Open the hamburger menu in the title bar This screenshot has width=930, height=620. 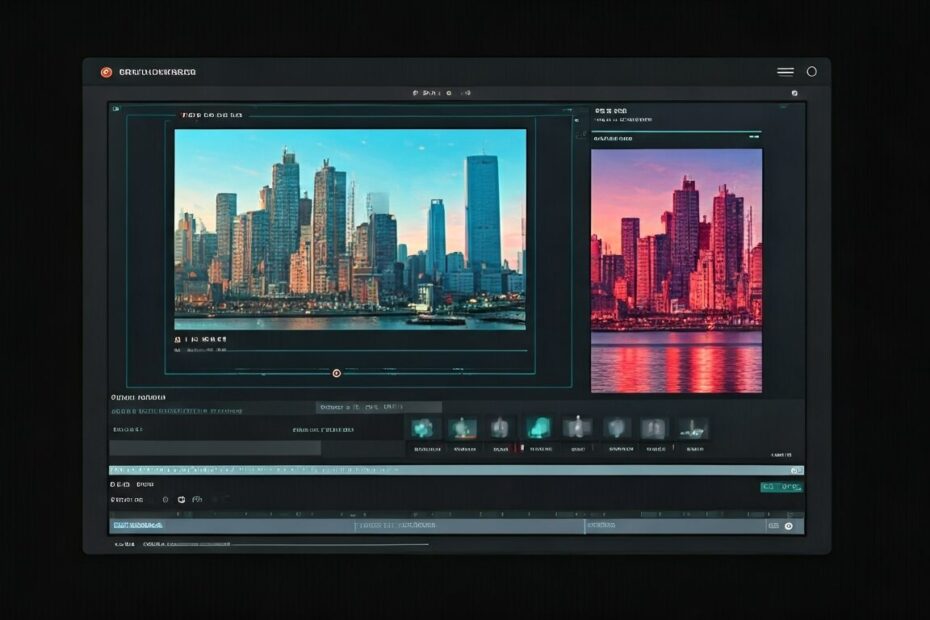tap(785, 71)
